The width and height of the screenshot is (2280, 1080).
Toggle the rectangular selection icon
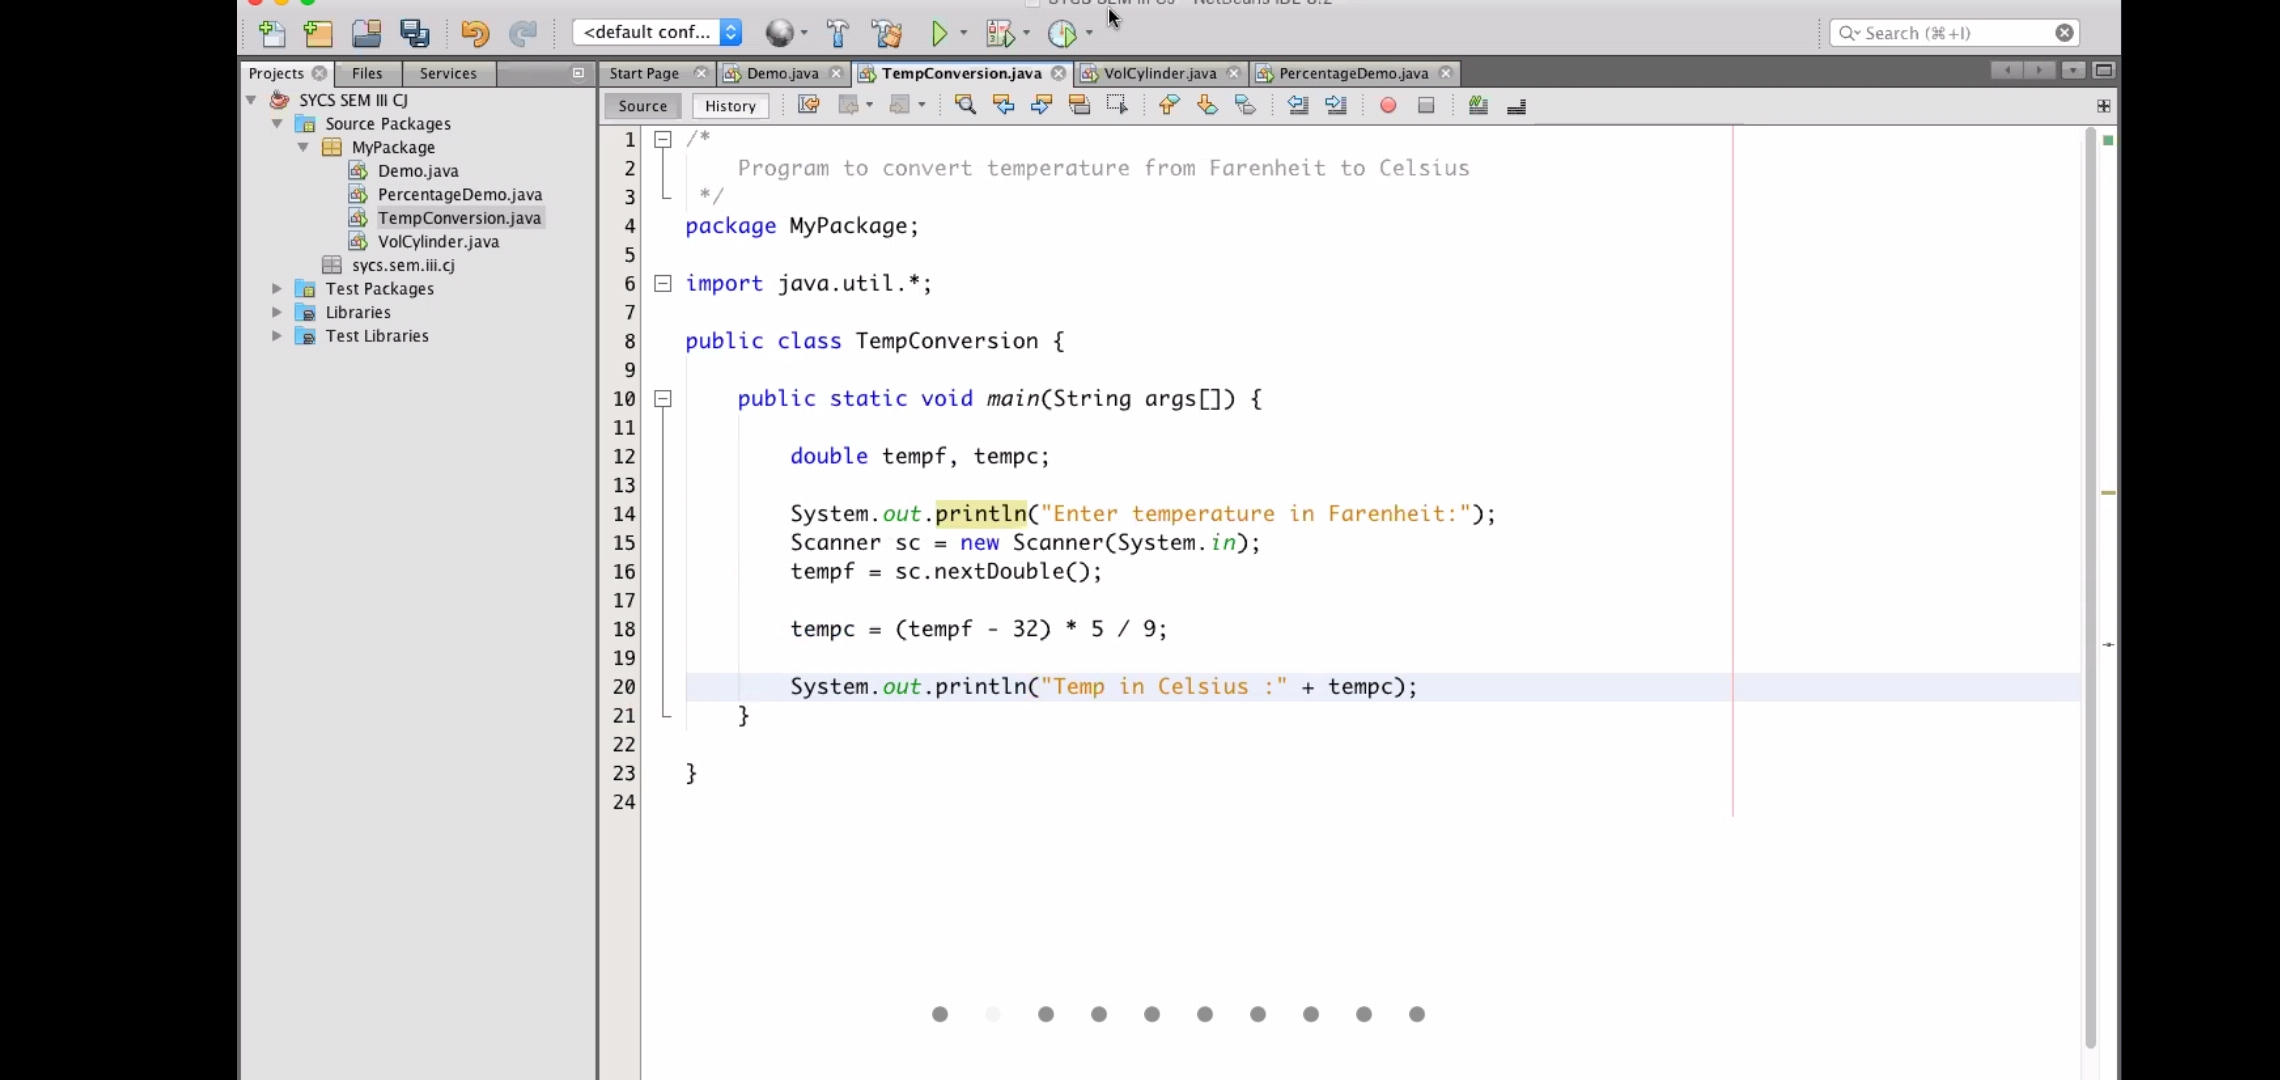(x=1117, y=105)
